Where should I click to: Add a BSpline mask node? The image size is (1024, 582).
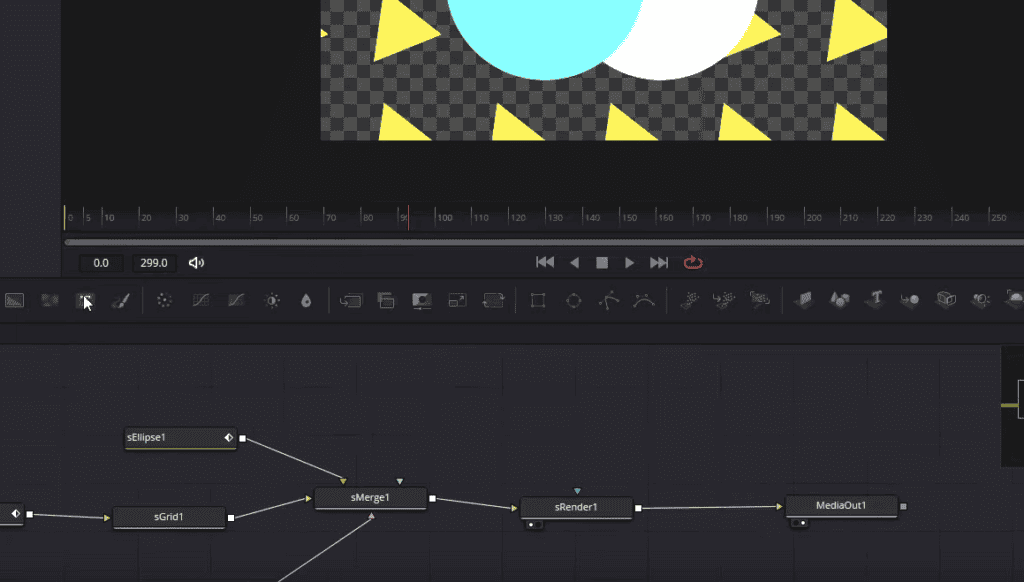[644, 300]
